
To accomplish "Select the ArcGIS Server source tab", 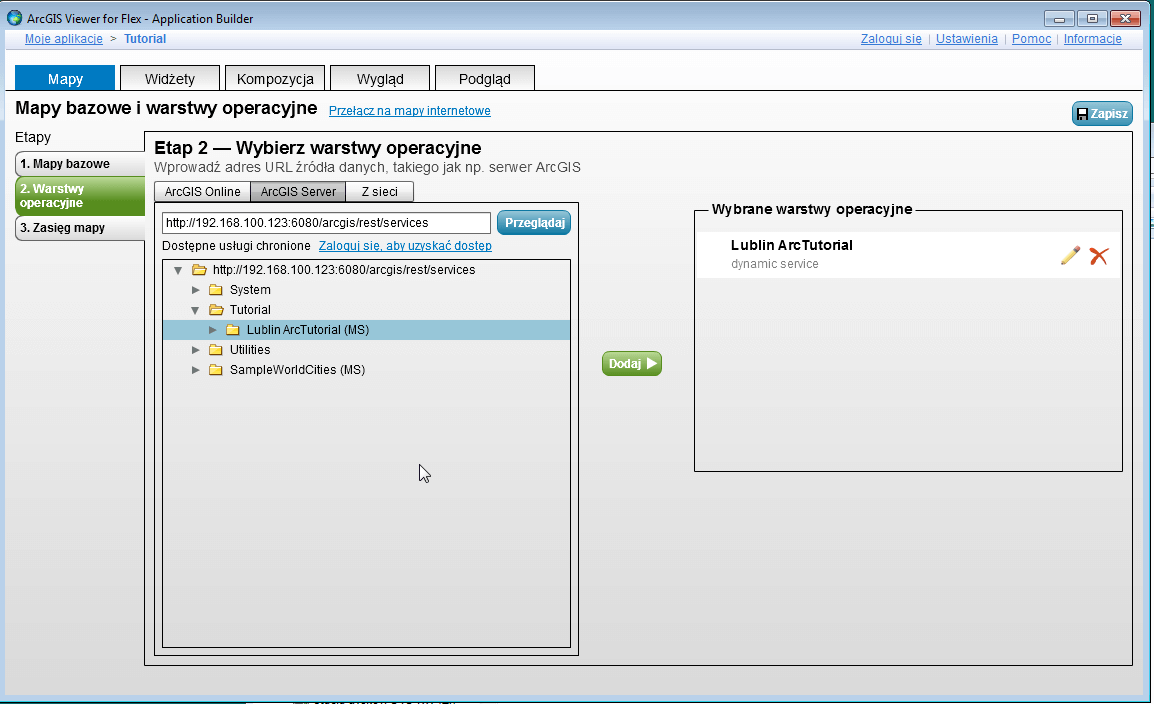I will click(x=298, y=191).
